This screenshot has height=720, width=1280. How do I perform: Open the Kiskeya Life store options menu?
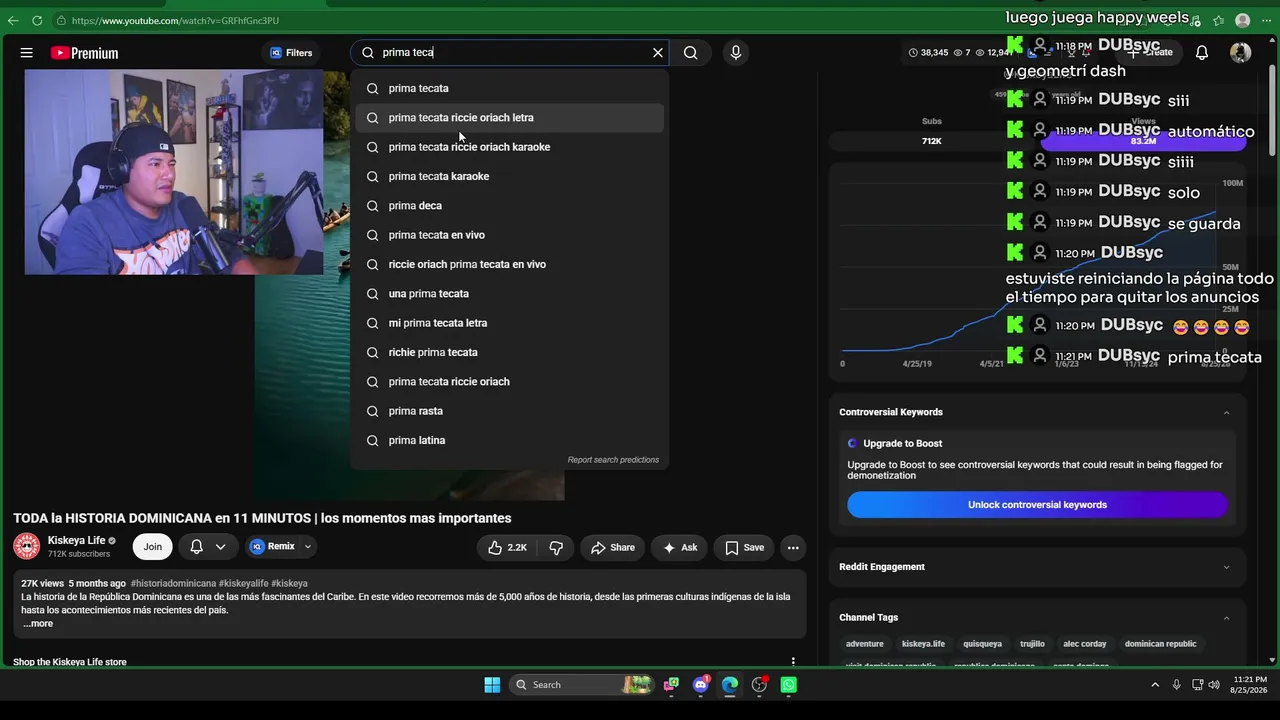(793, 661)
